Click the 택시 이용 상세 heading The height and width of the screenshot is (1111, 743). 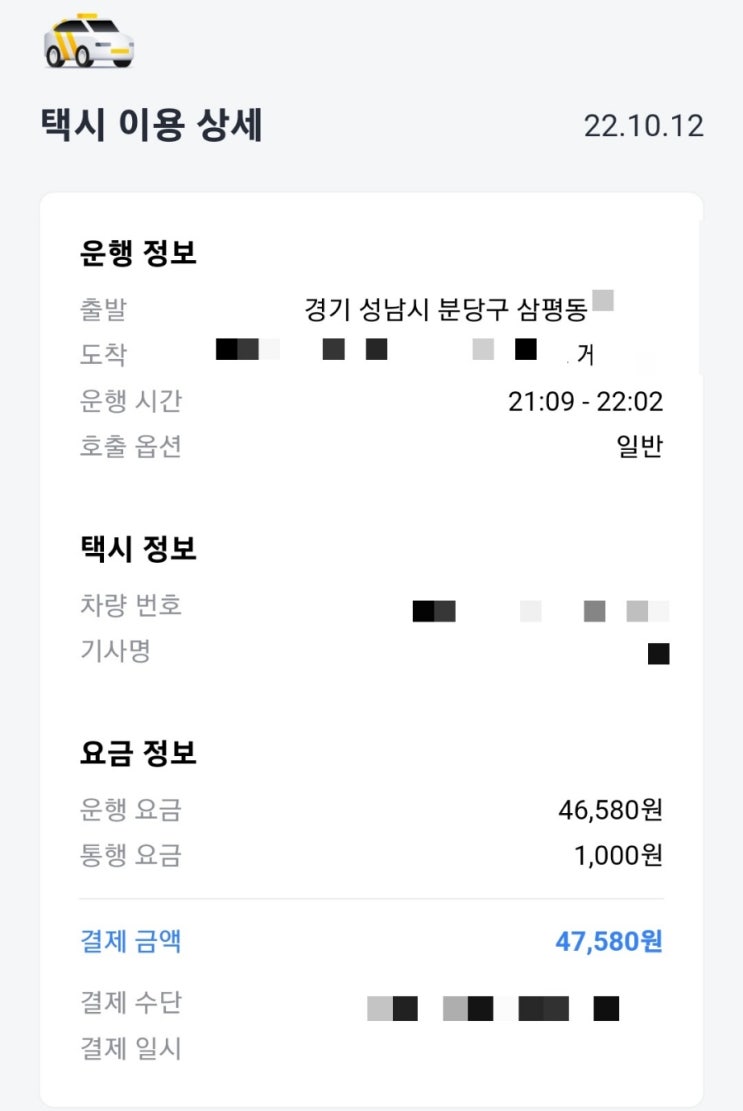point(151,126)
